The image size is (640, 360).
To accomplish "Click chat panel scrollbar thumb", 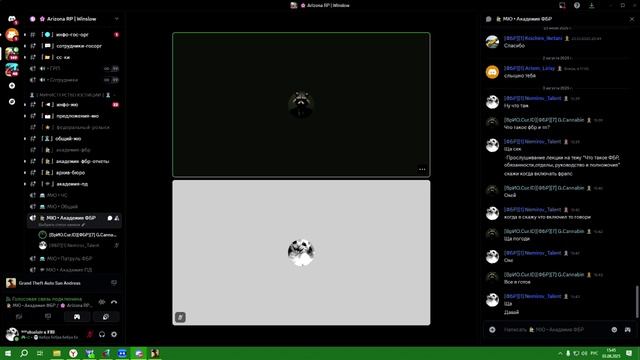I will pos(637,301).
